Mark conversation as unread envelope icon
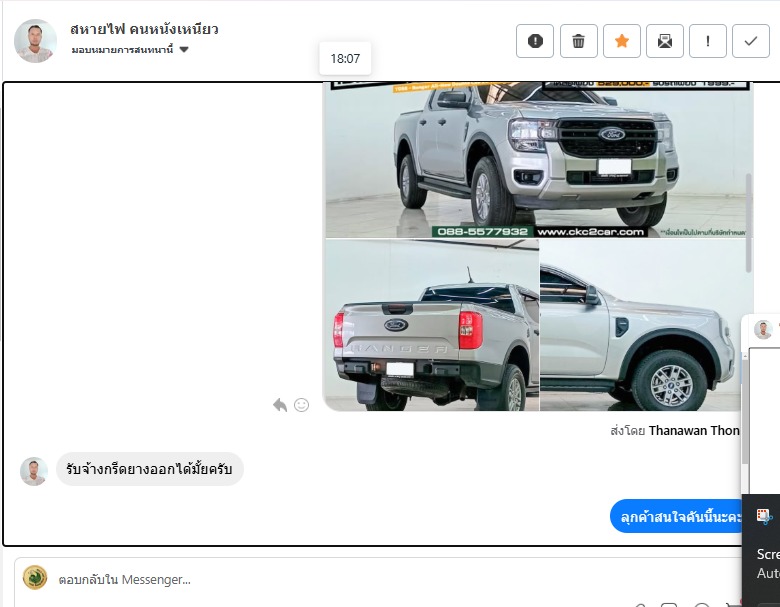Viewport: 780px width, 607px height. (x=665, y=41)
